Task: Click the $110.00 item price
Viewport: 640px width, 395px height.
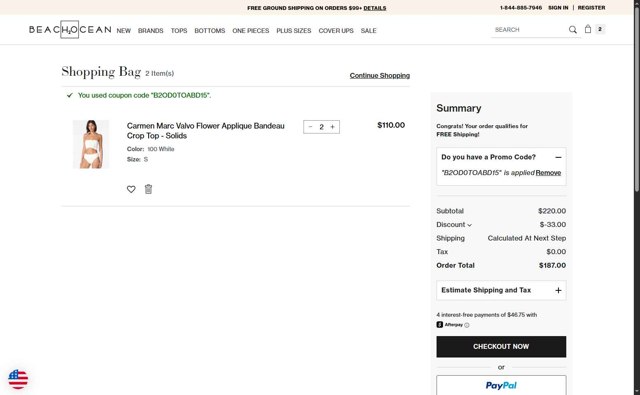Action: click(x=391, y=125)
